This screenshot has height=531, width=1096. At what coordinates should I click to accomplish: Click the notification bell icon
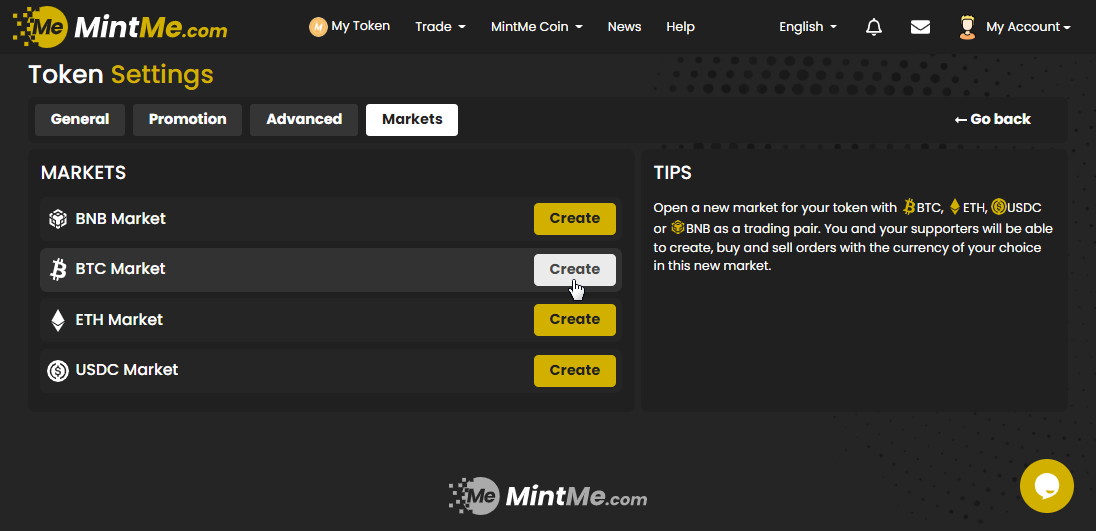coord(873,27)
